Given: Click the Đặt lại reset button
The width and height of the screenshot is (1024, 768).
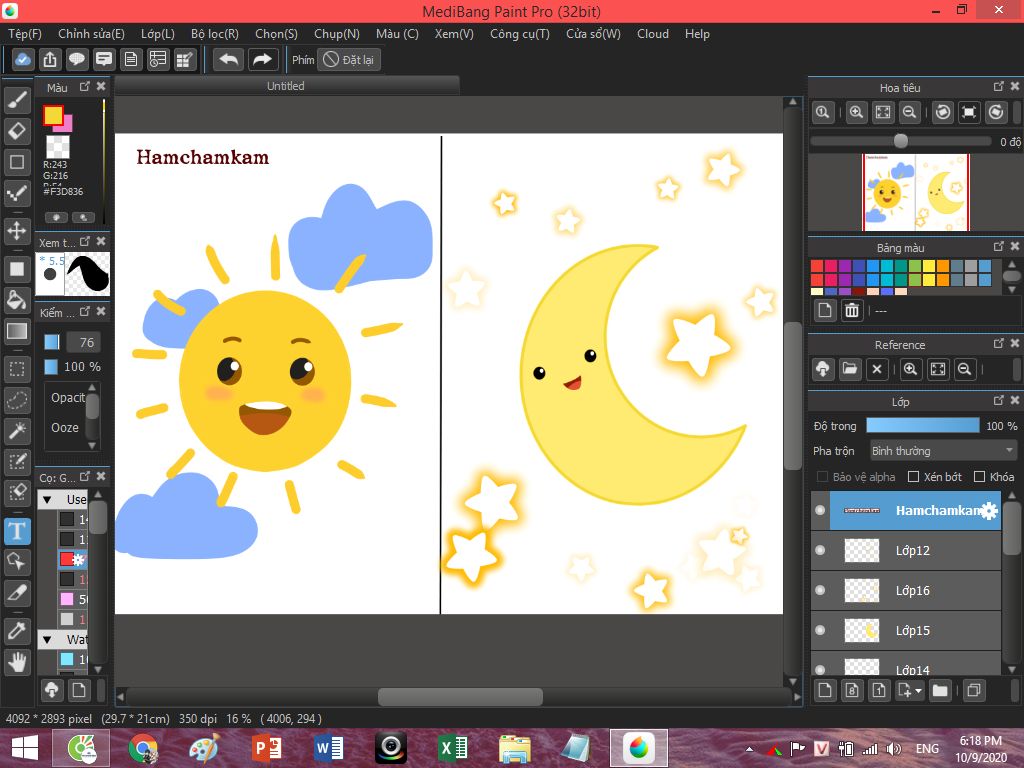Looking at the screenshot, I should click(x=349, y=60).
